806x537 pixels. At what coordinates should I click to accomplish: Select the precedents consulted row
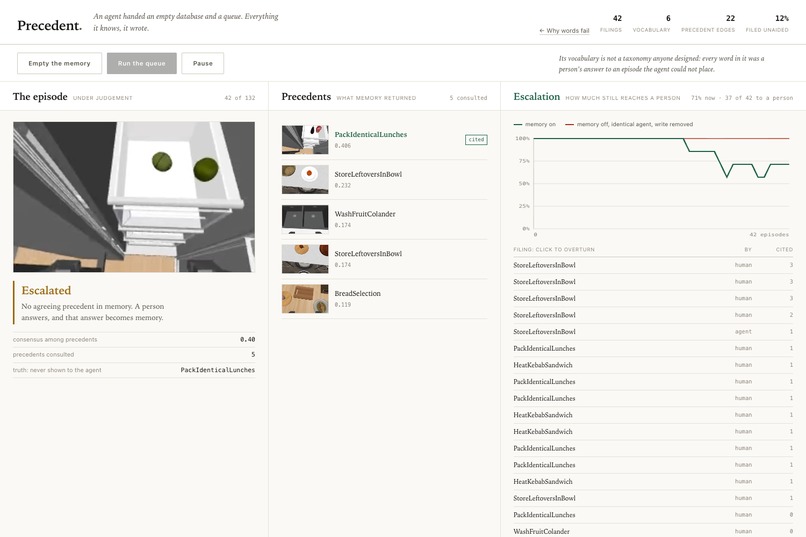[134, 355]
